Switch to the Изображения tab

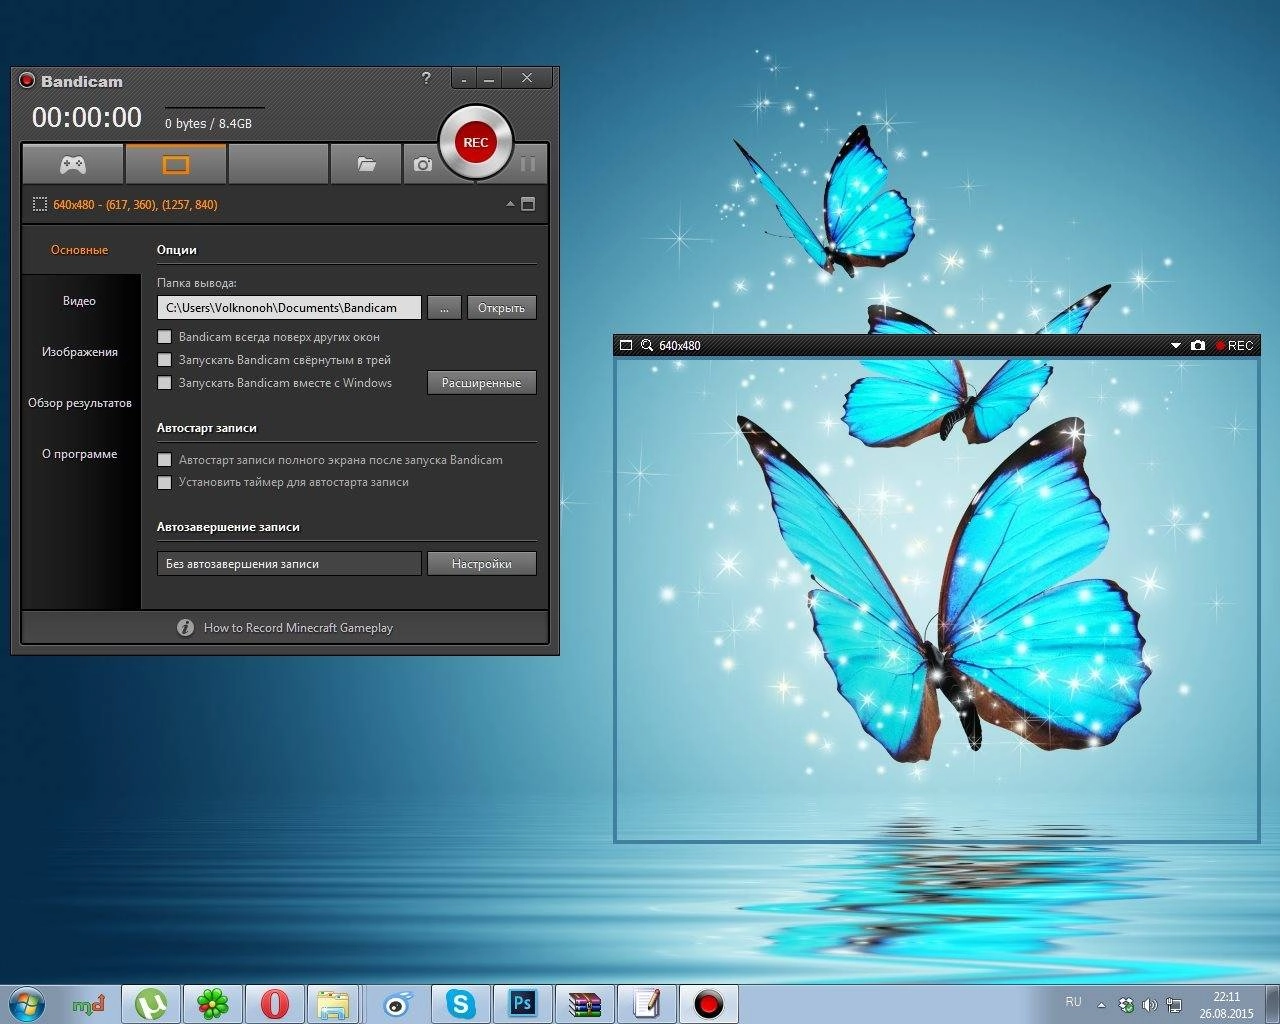[x=80, y=352]
